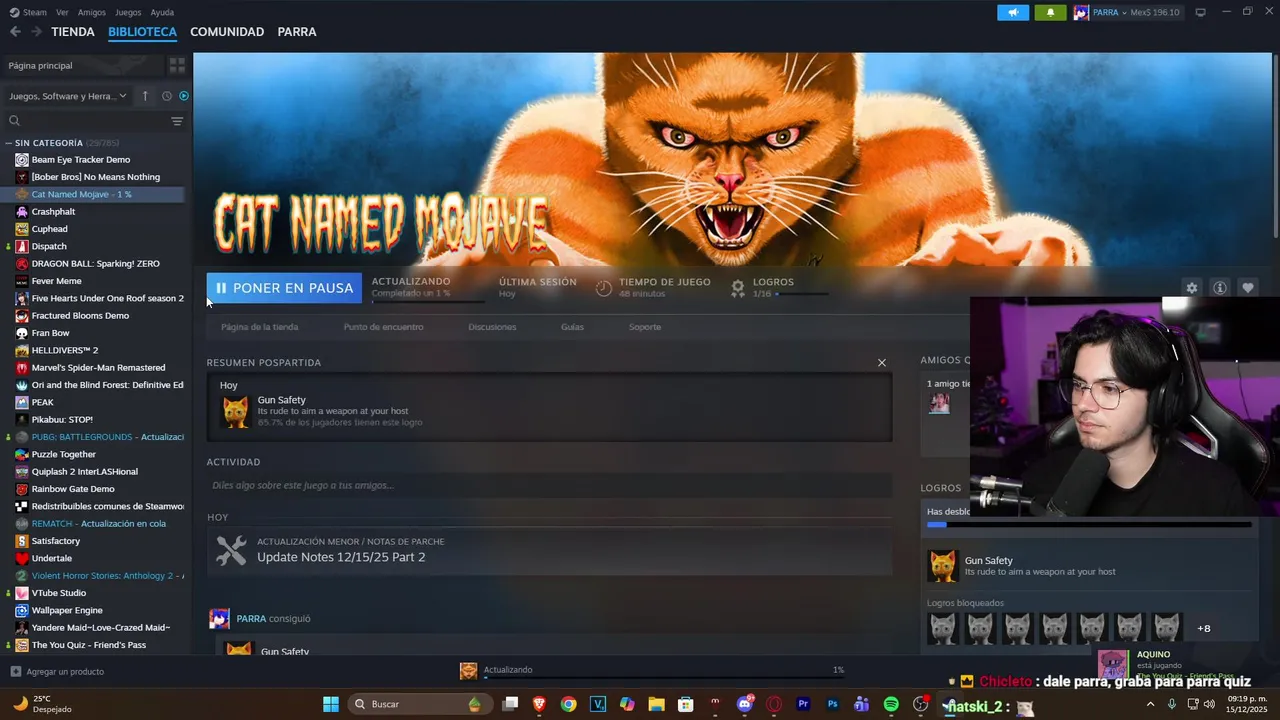Click Agregar un producto button
This screenshot has width=1280, height=720.
tap(57, 672)
